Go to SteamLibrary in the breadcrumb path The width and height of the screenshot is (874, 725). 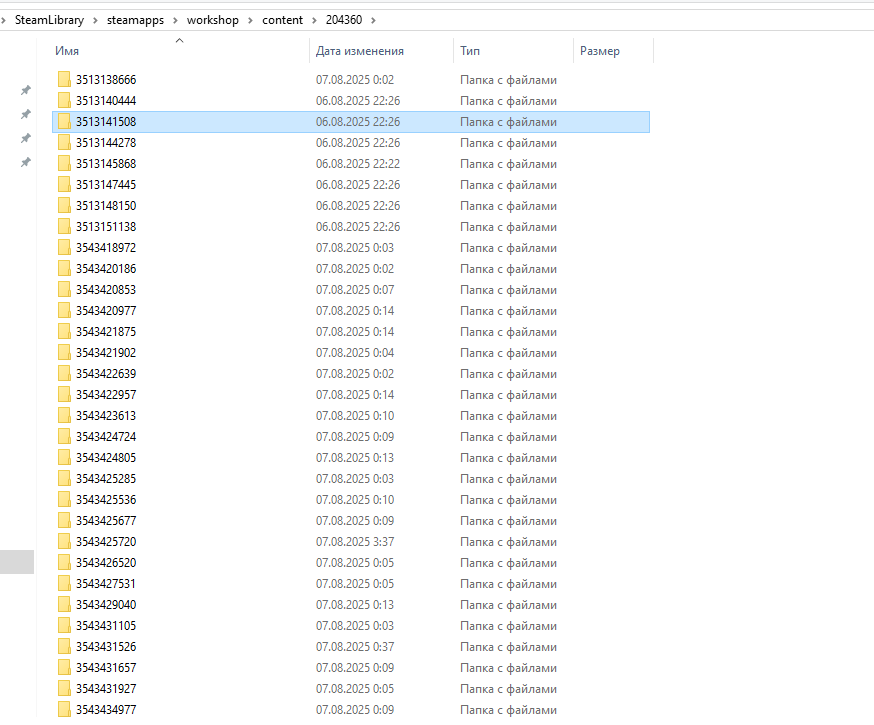point(49,20)
